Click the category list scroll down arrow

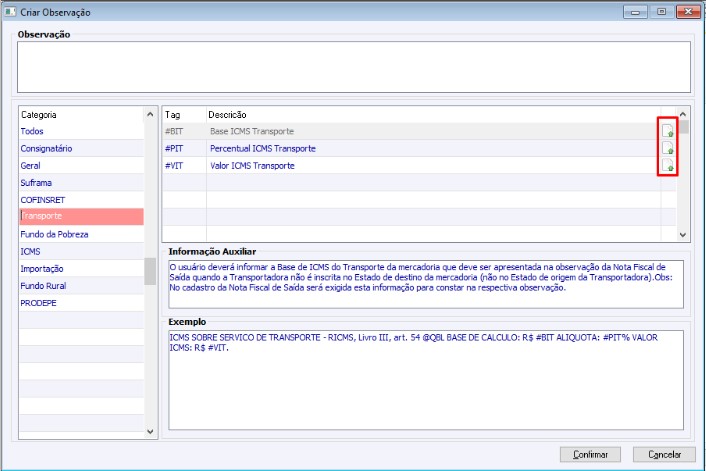click(x=150, y=431)
